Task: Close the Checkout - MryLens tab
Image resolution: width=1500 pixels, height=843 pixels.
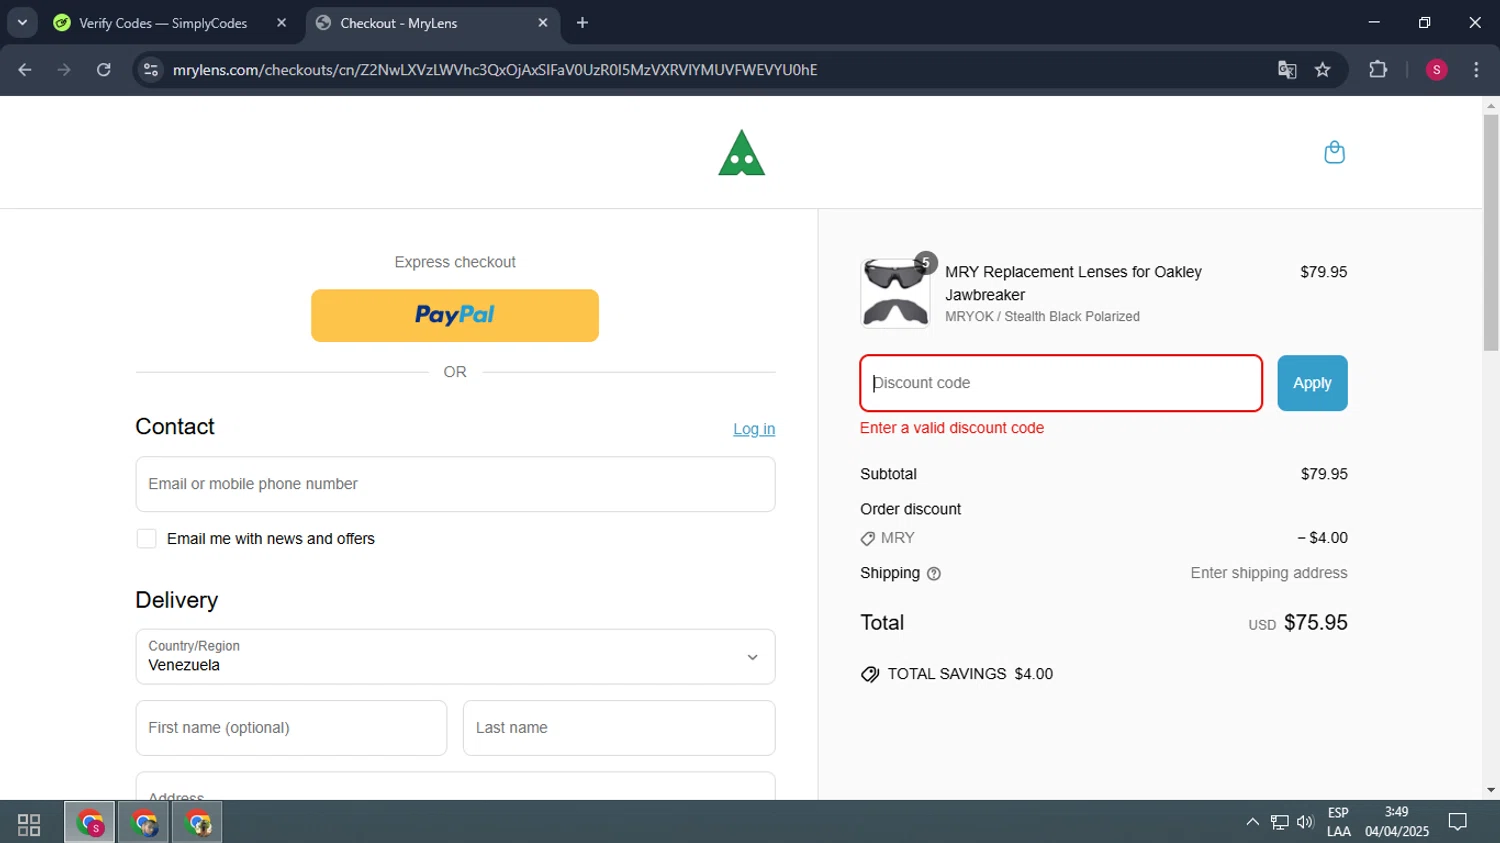Action: click(x=543, y=23)
